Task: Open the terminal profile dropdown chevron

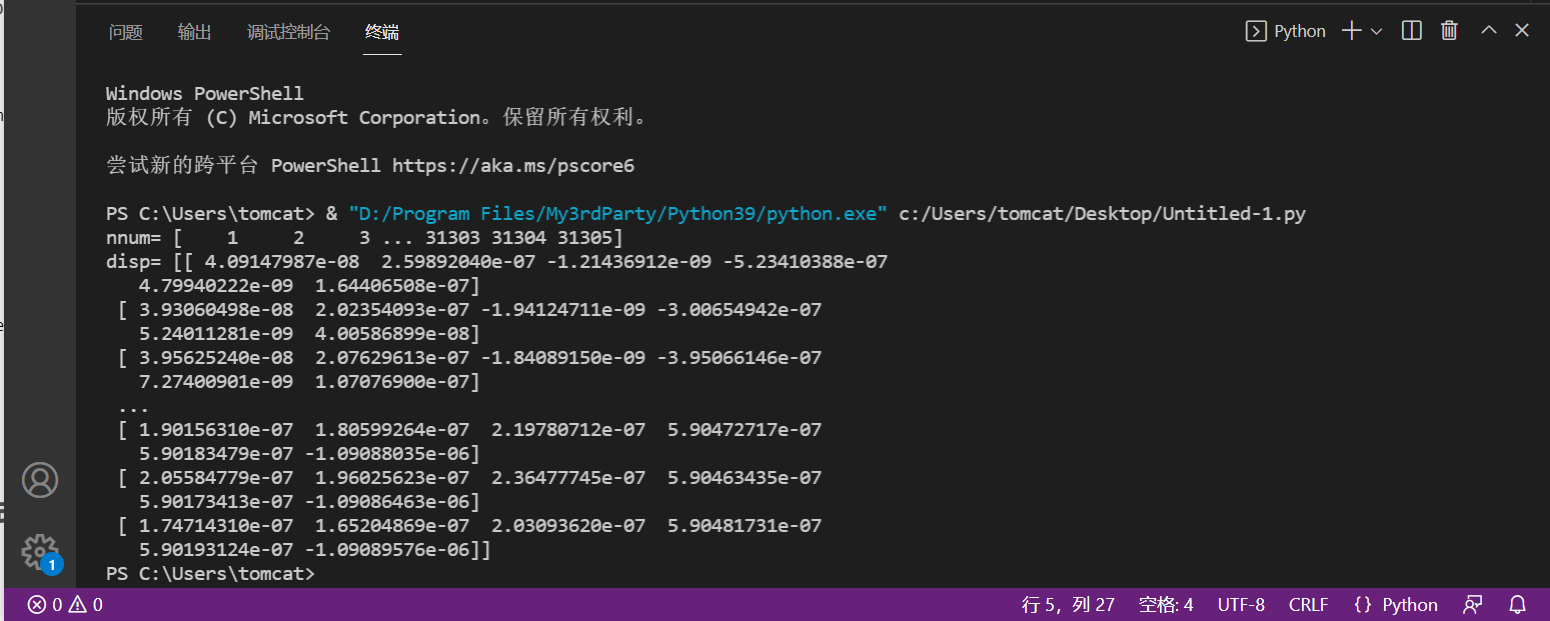Action: tap(1377, 31)
